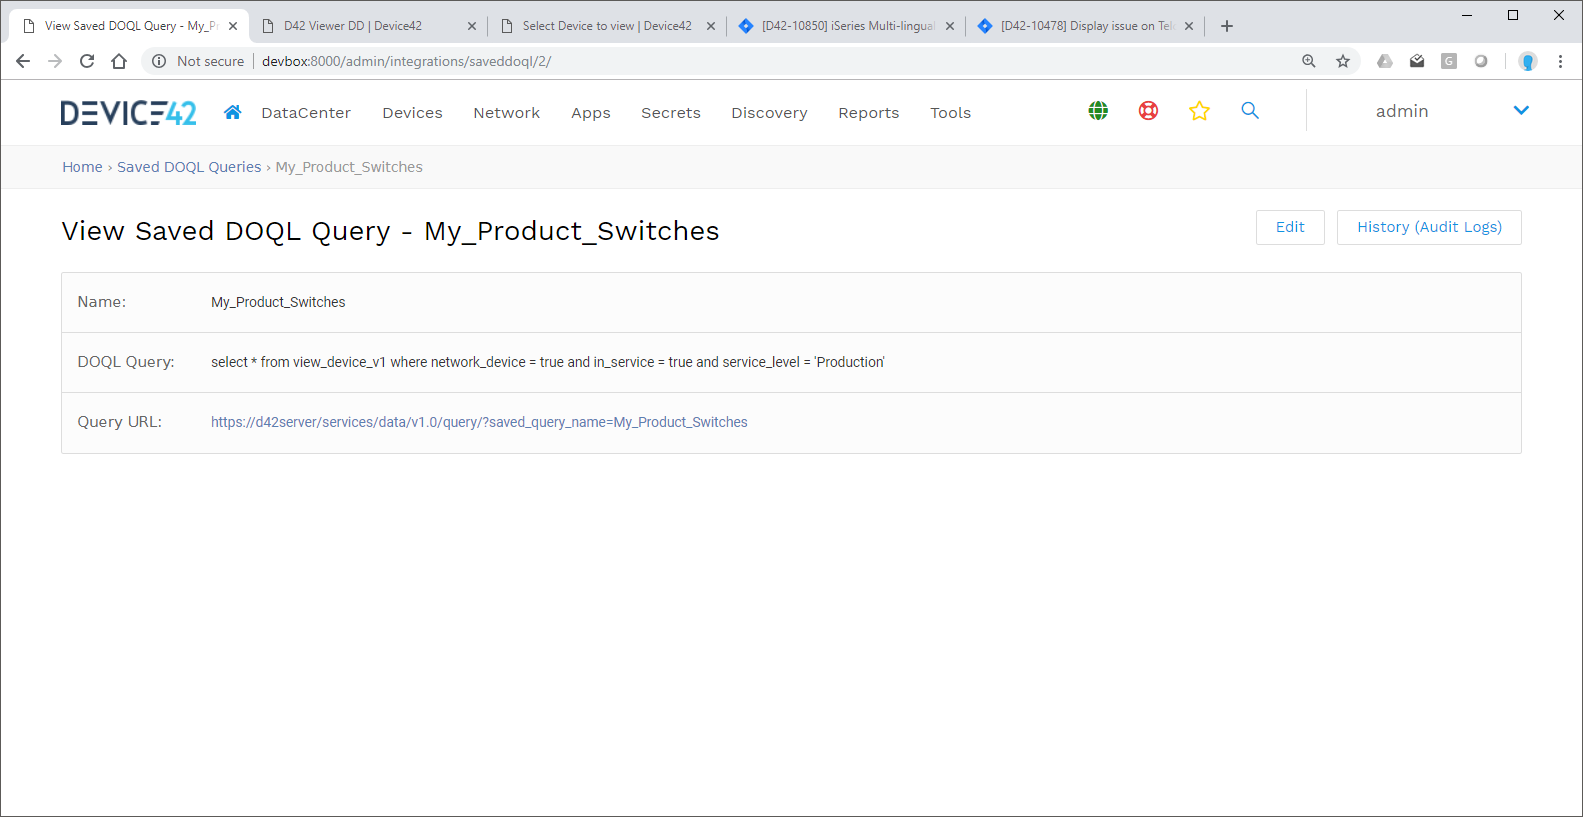Switch to the D42-10850 iSeries tab
The height and width of the screenshot is (817, 1583).
(x=846, y=26)
